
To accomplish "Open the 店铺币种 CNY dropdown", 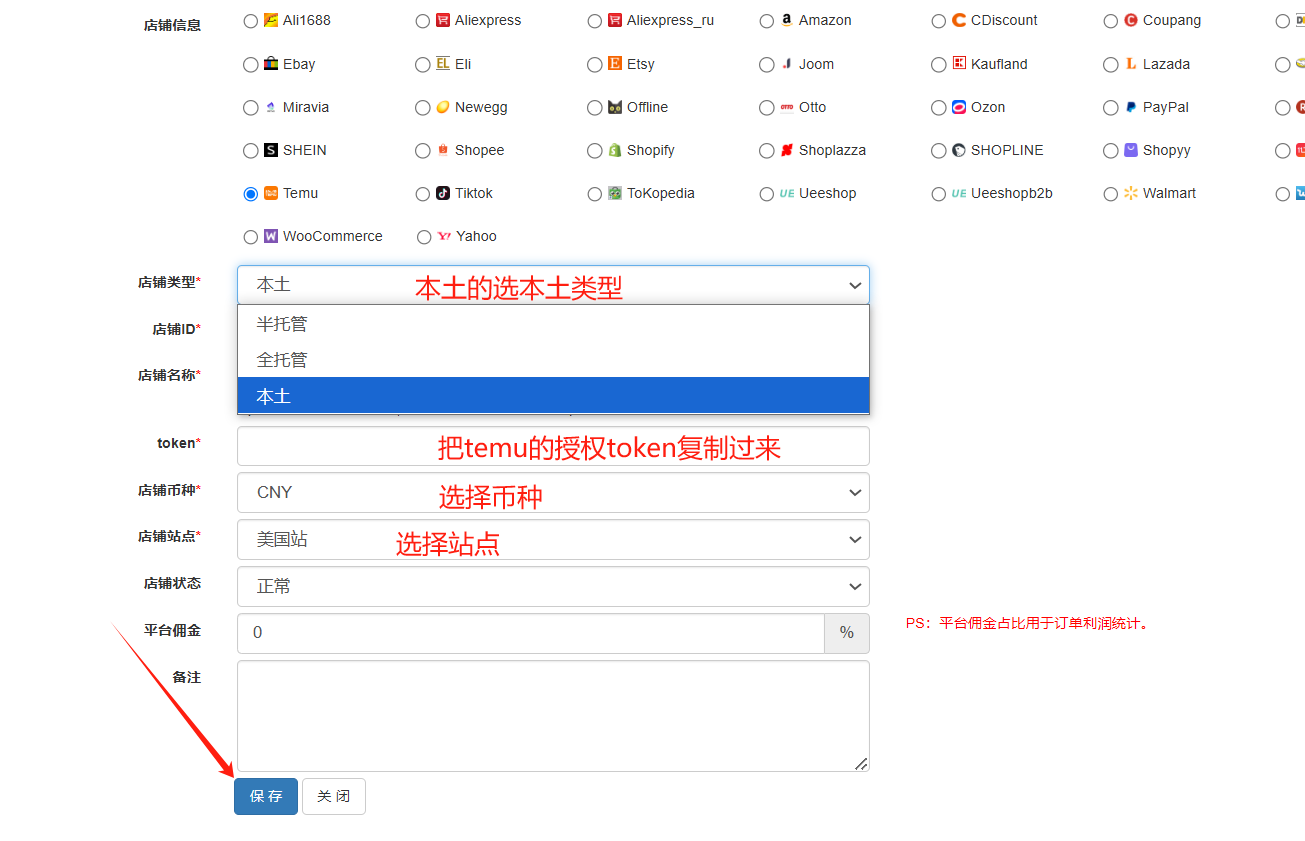I will coord(553,492).
